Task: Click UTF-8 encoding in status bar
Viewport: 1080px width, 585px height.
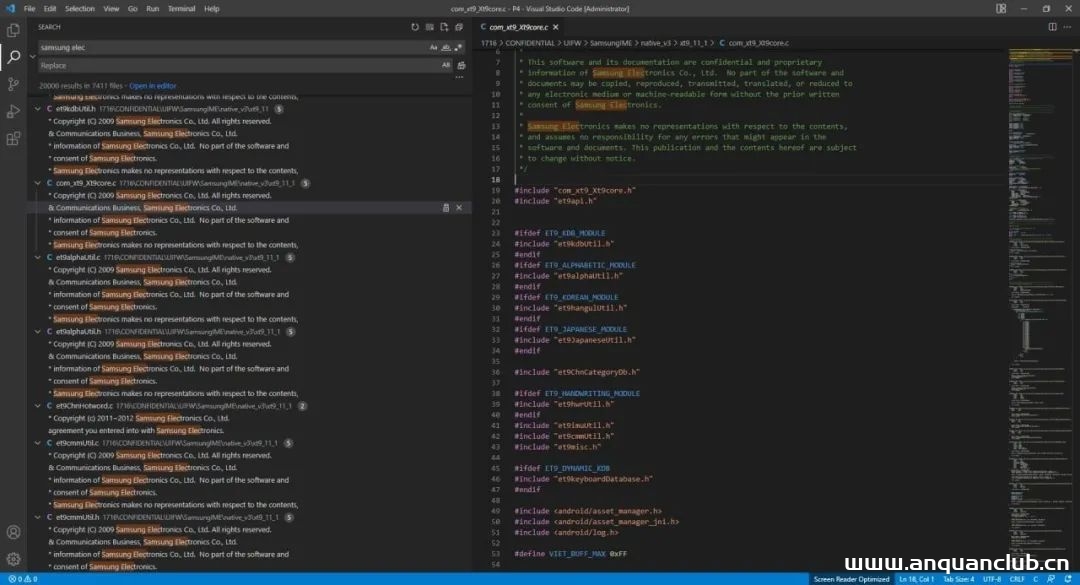Action: pyautogui.click(x=991, y=579)
